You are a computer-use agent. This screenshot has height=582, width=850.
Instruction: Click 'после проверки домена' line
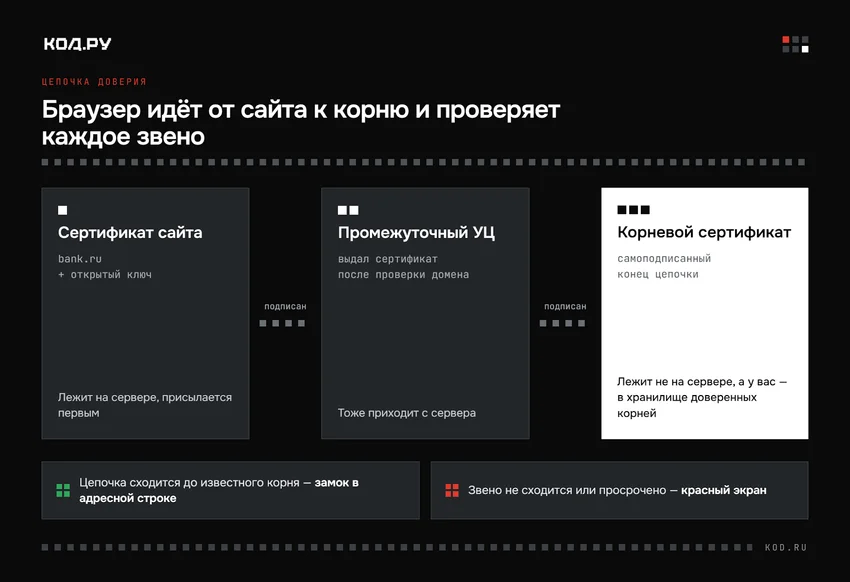403,275
